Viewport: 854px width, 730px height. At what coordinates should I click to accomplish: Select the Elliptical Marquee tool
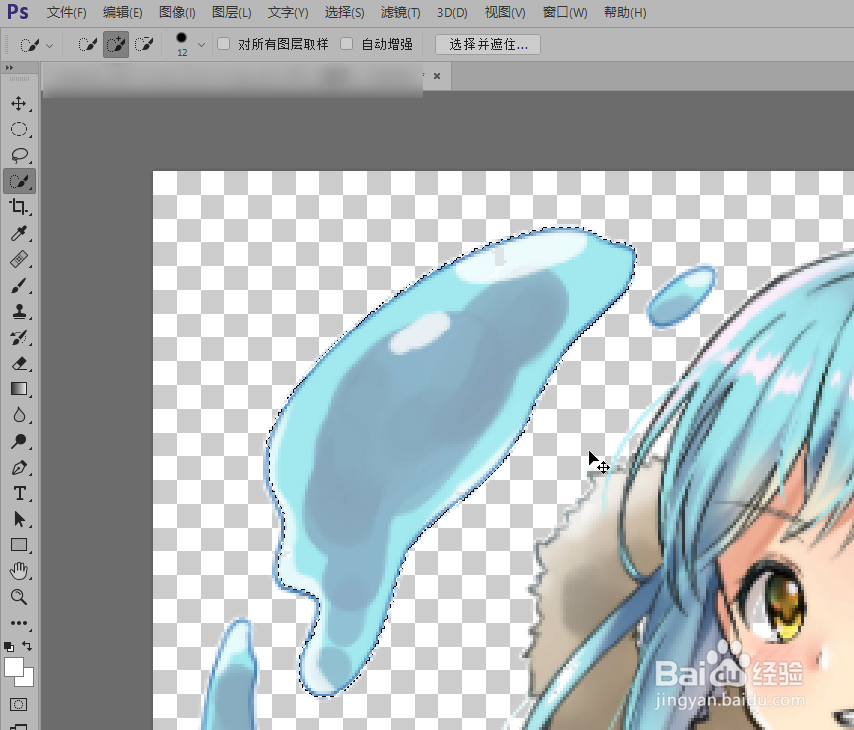19,129
